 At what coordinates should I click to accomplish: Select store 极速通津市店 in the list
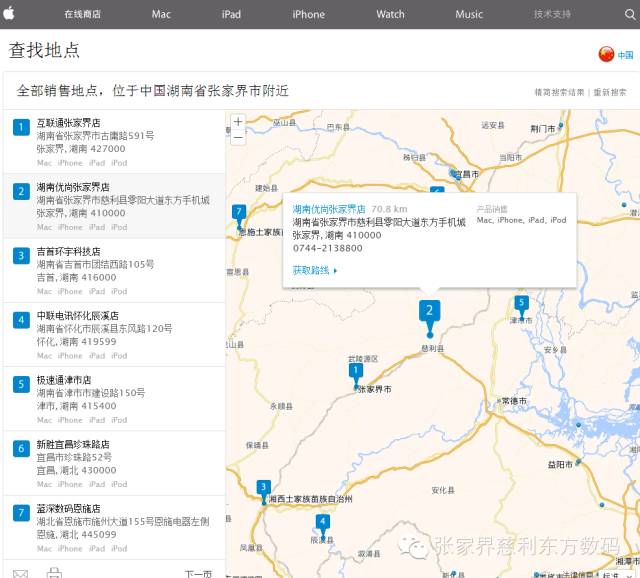point(114,399)
